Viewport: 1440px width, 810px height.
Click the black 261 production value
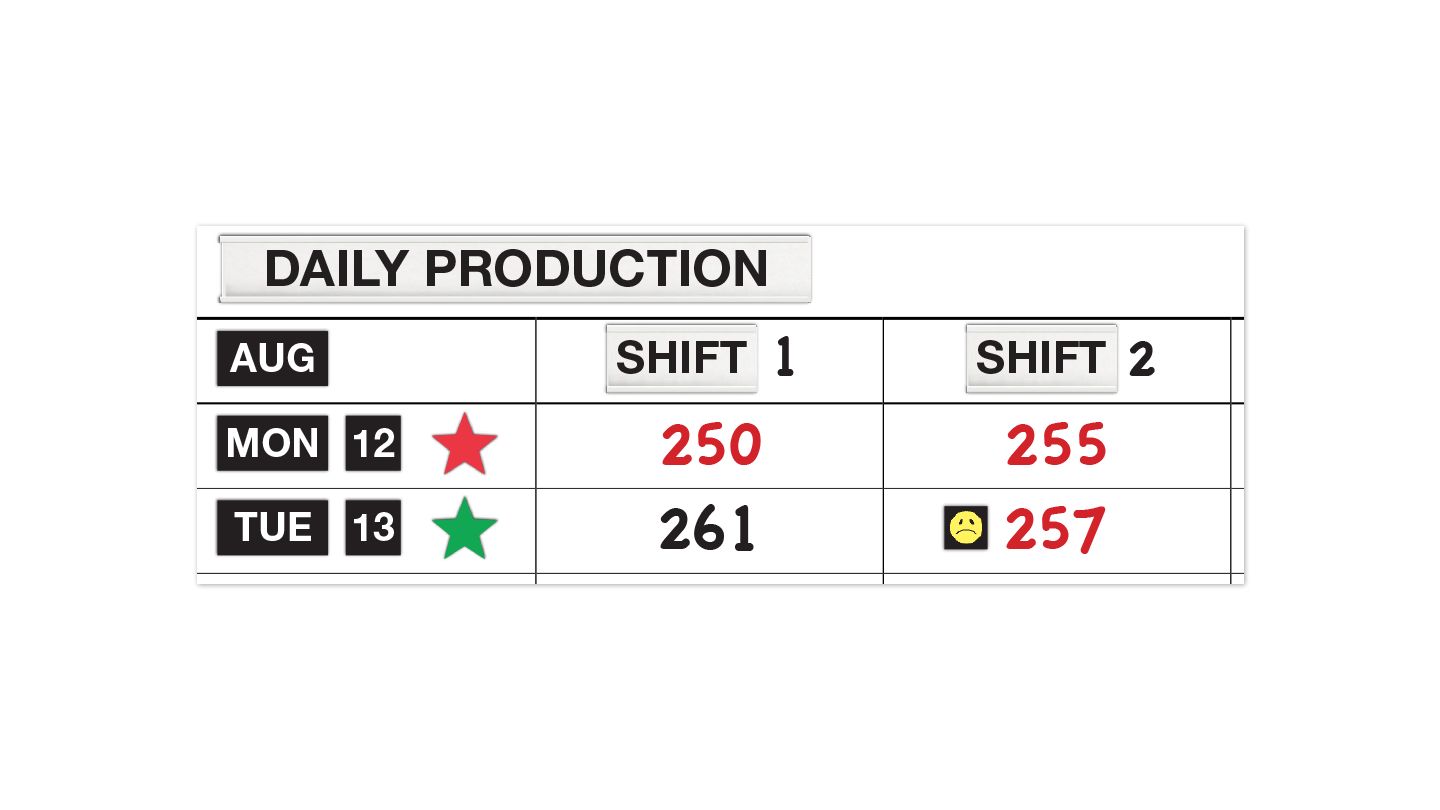tap(707, 530)
